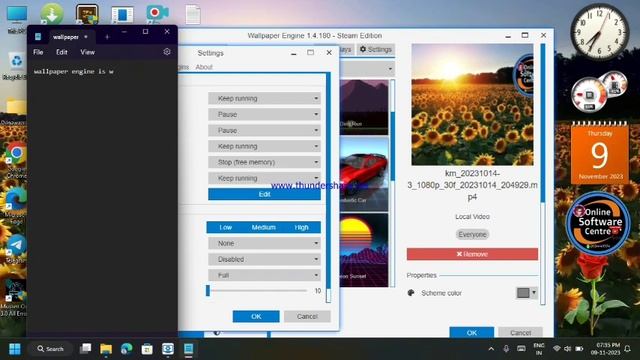The width and height of the screenshot is (640, 360).
Task: Click OK in Wallpaper Engine main window
Action: pyautogui.click(x=471, y=333)
